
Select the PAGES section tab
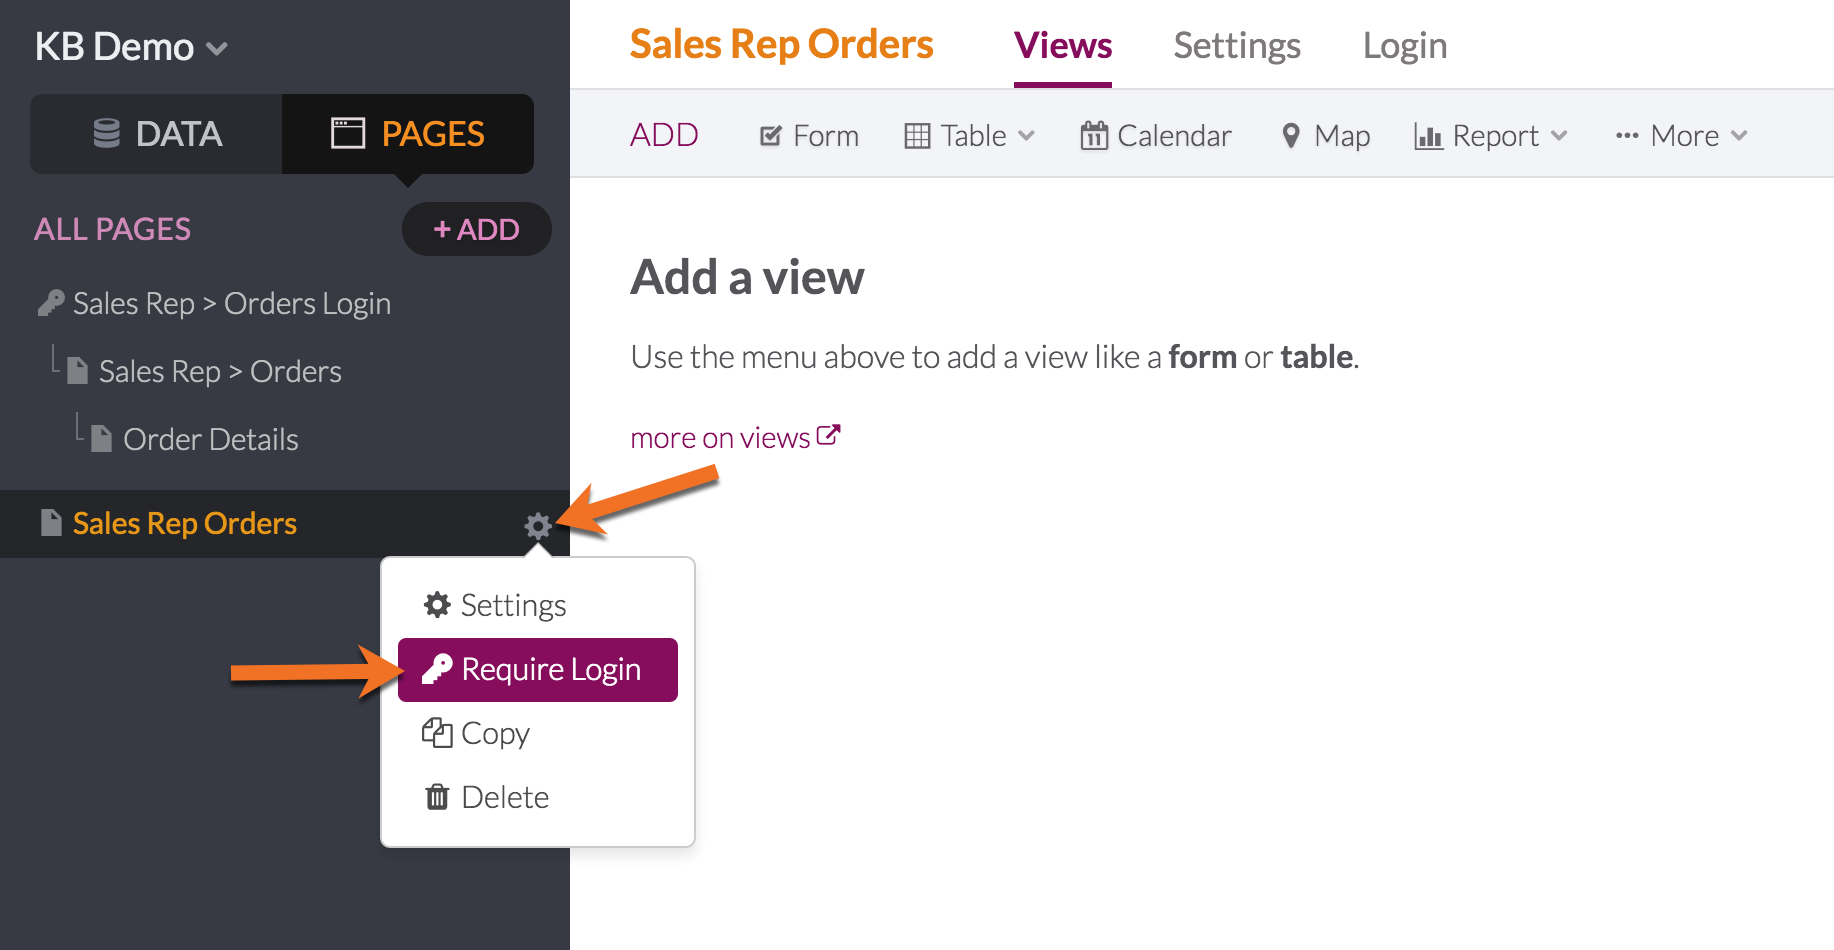pyautogui.click(x=408, y=134)
